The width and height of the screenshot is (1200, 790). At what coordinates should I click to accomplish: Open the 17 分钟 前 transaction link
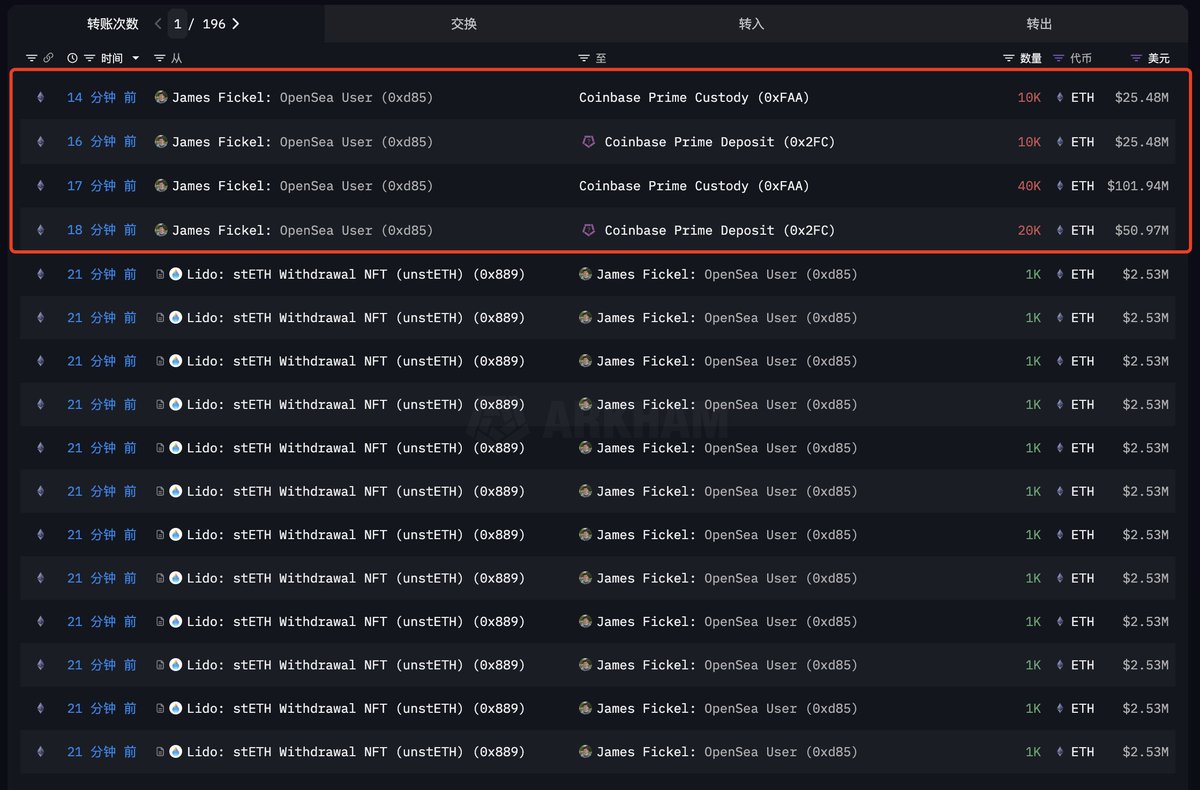point(102,186)
